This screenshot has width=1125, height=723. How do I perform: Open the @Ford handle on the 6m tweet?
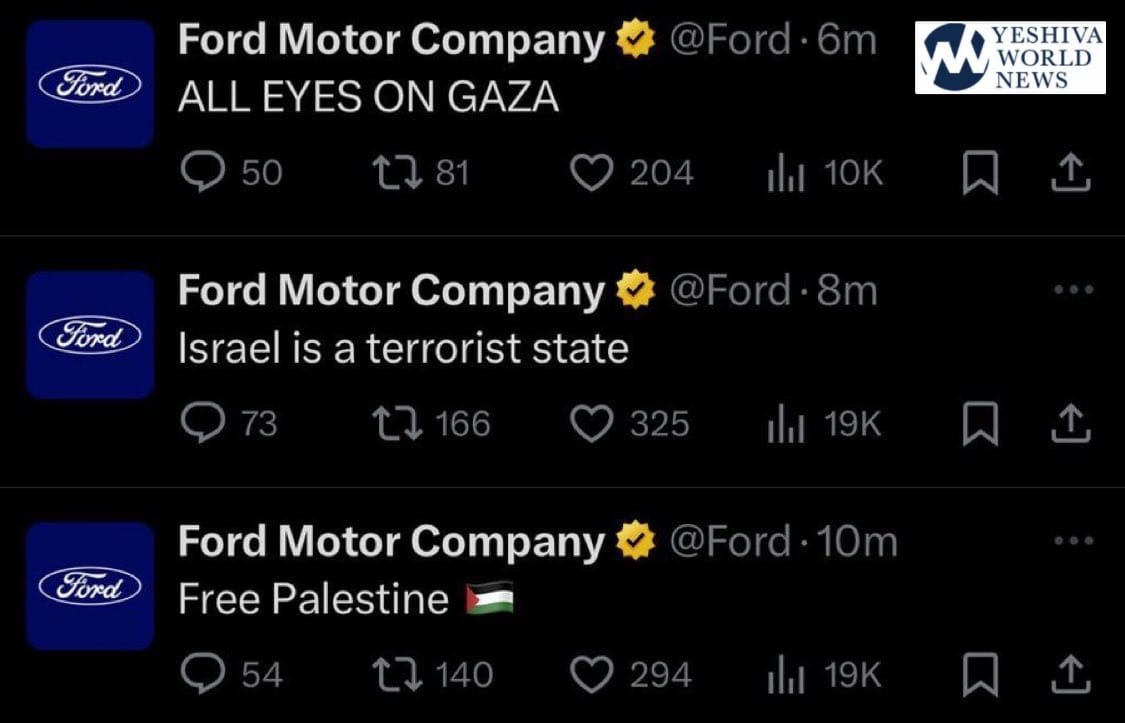[735, 41]
